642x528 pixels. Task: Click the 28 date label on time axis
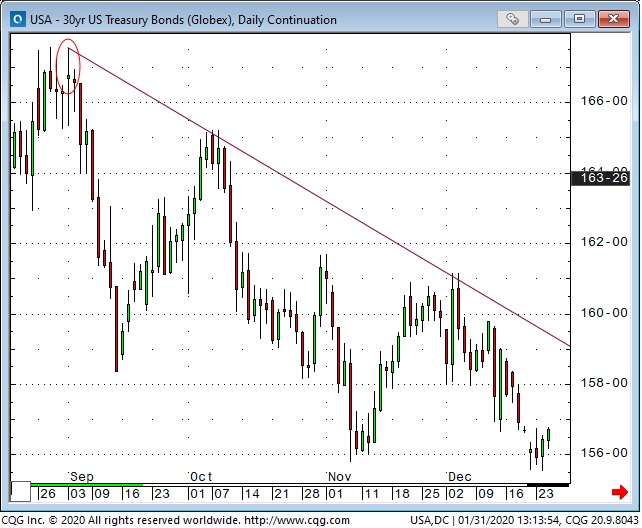[x=311, y=494]
